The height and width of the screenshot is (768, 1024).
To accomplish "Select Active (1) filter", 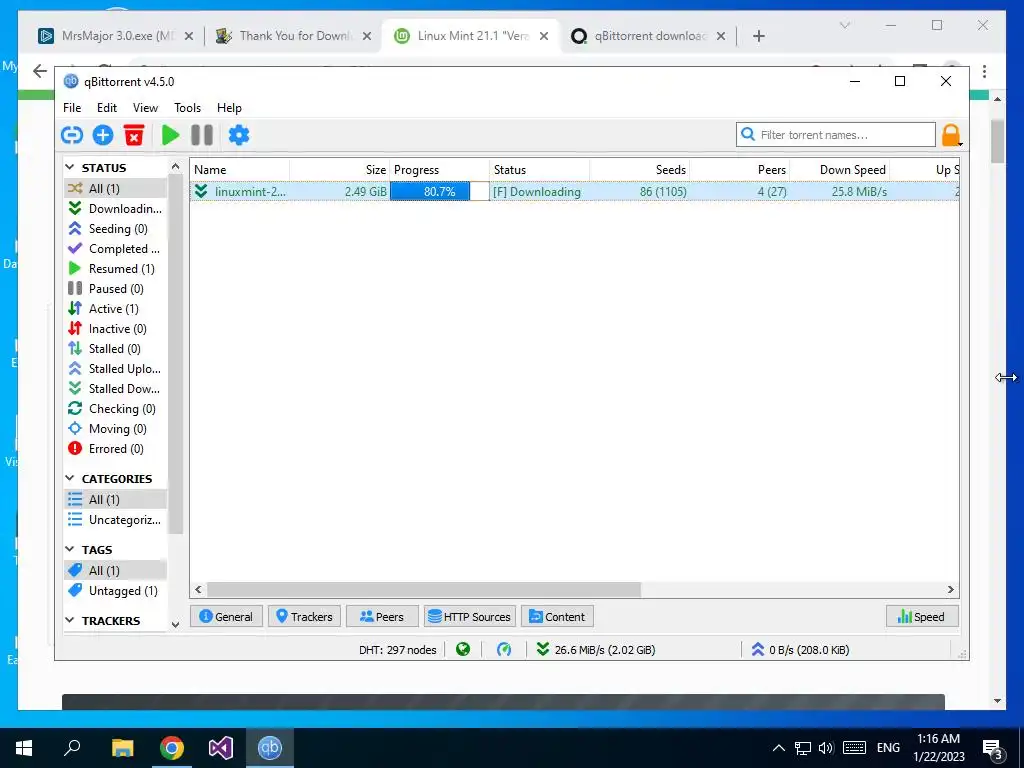I will coord(115,309).
